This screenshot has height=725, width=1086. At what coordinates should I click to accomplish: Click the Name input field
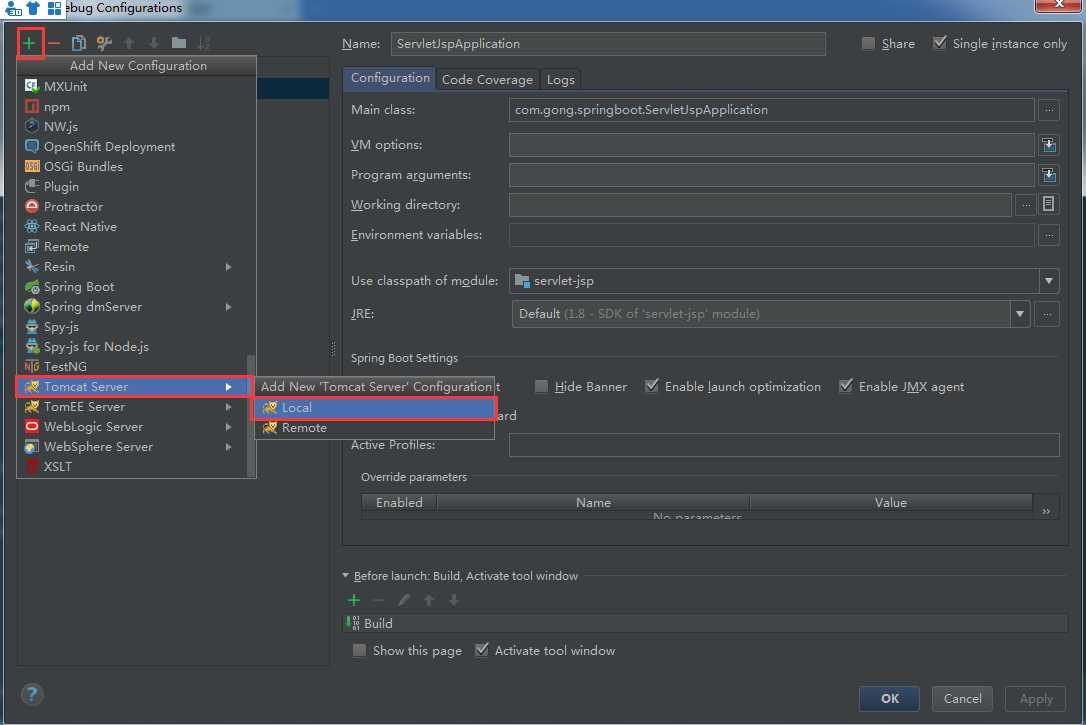point(607,44)
